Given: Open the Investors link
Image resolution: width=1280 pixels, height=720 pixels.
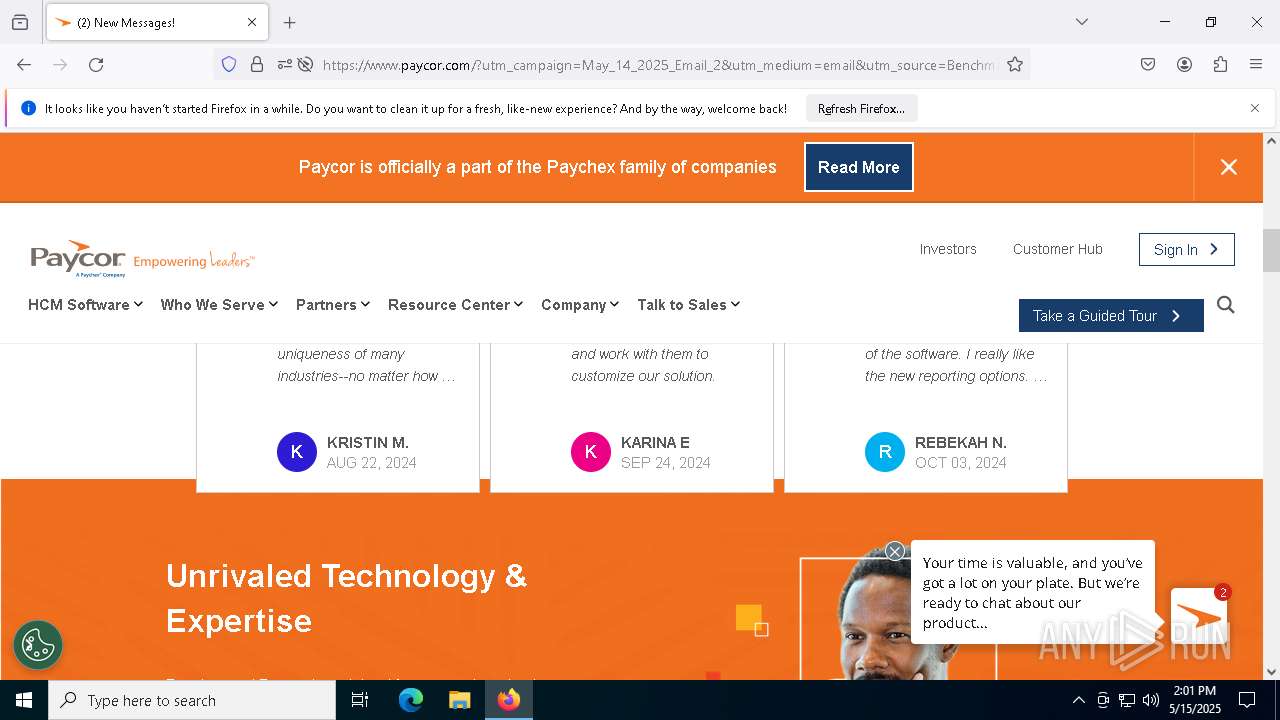Looking at the screenshot, I should (x=948, y=249).
